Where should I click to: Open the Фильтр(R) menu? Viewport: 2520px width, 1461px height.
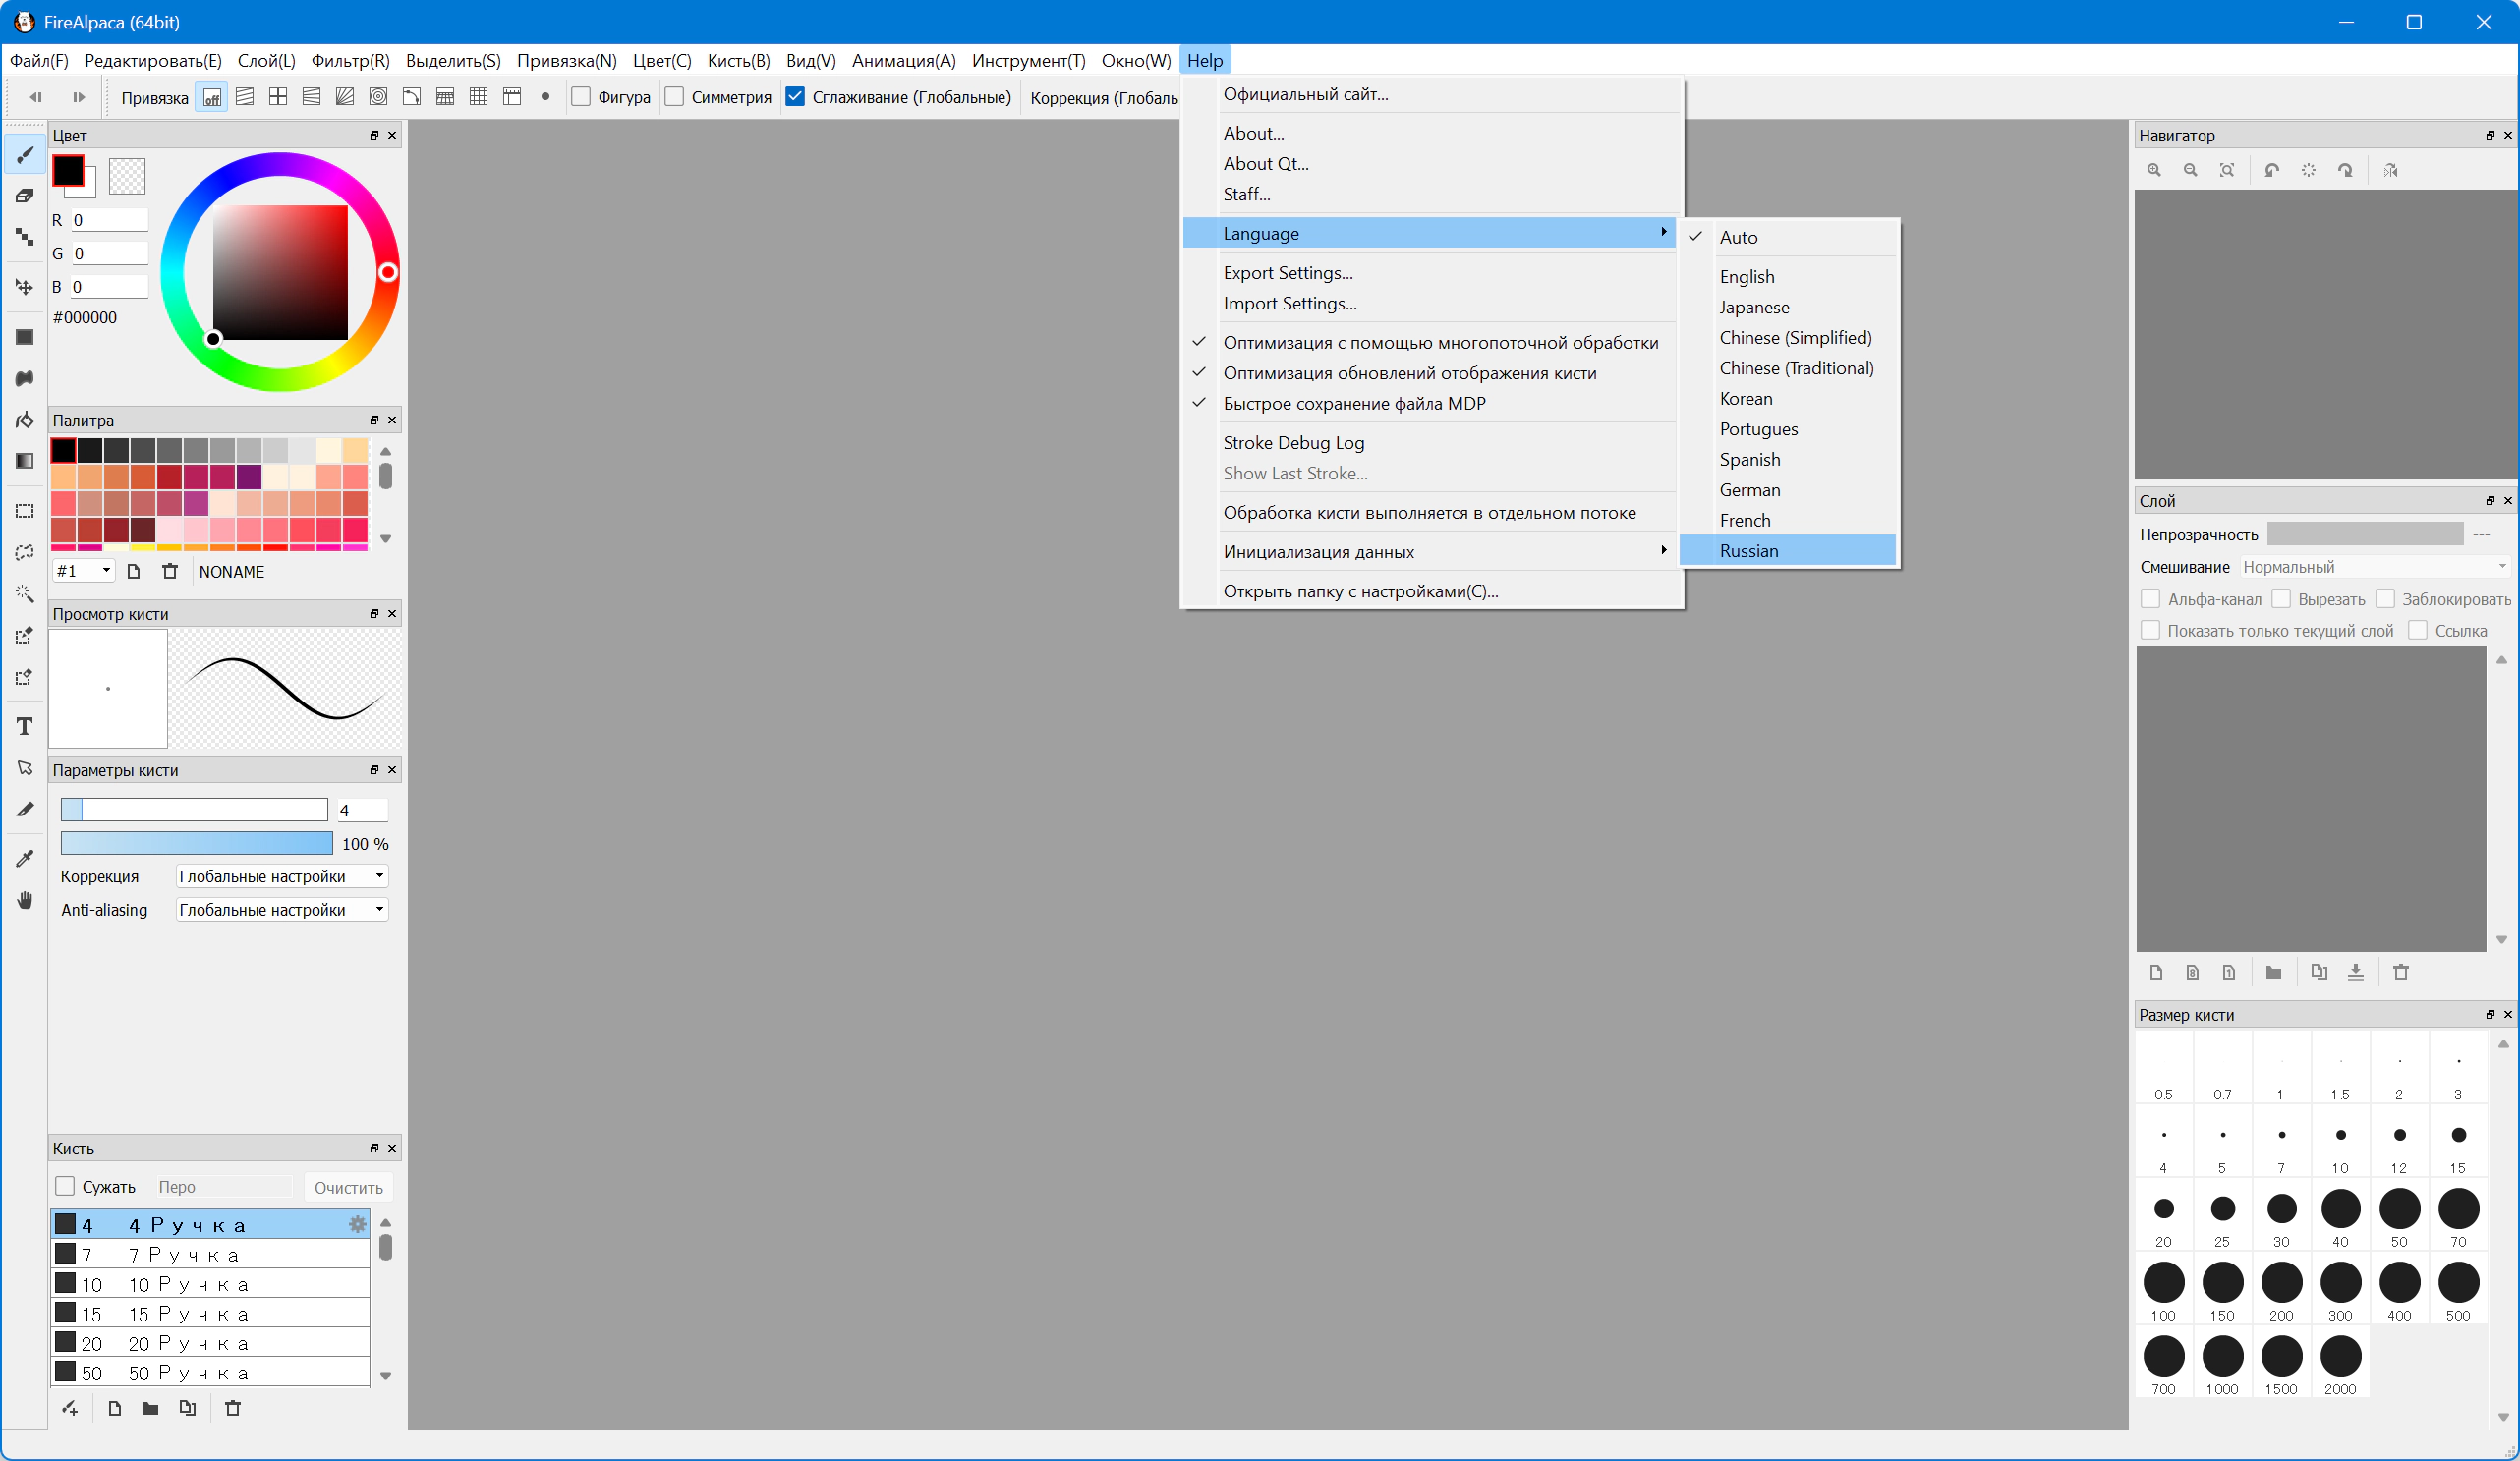point(350,61)
